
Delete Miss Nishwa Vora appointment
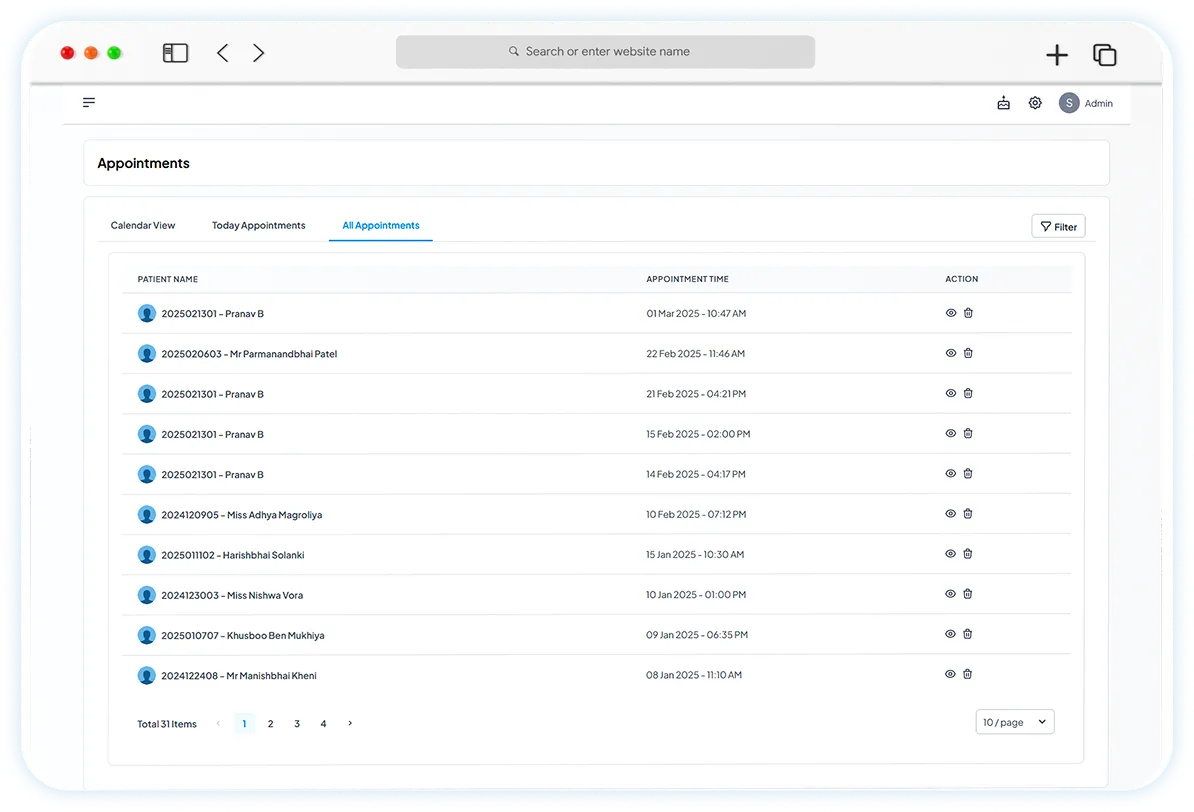click(968, 594)
